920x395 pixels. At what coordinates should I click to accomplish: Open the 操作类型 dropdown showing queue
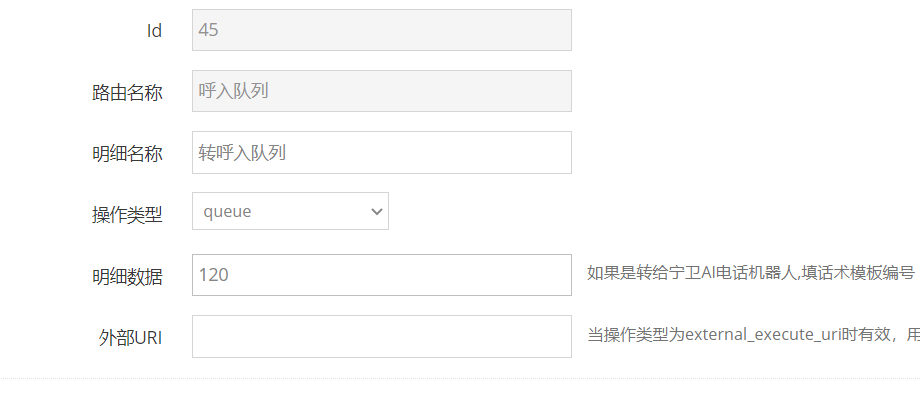click(290, 211)
